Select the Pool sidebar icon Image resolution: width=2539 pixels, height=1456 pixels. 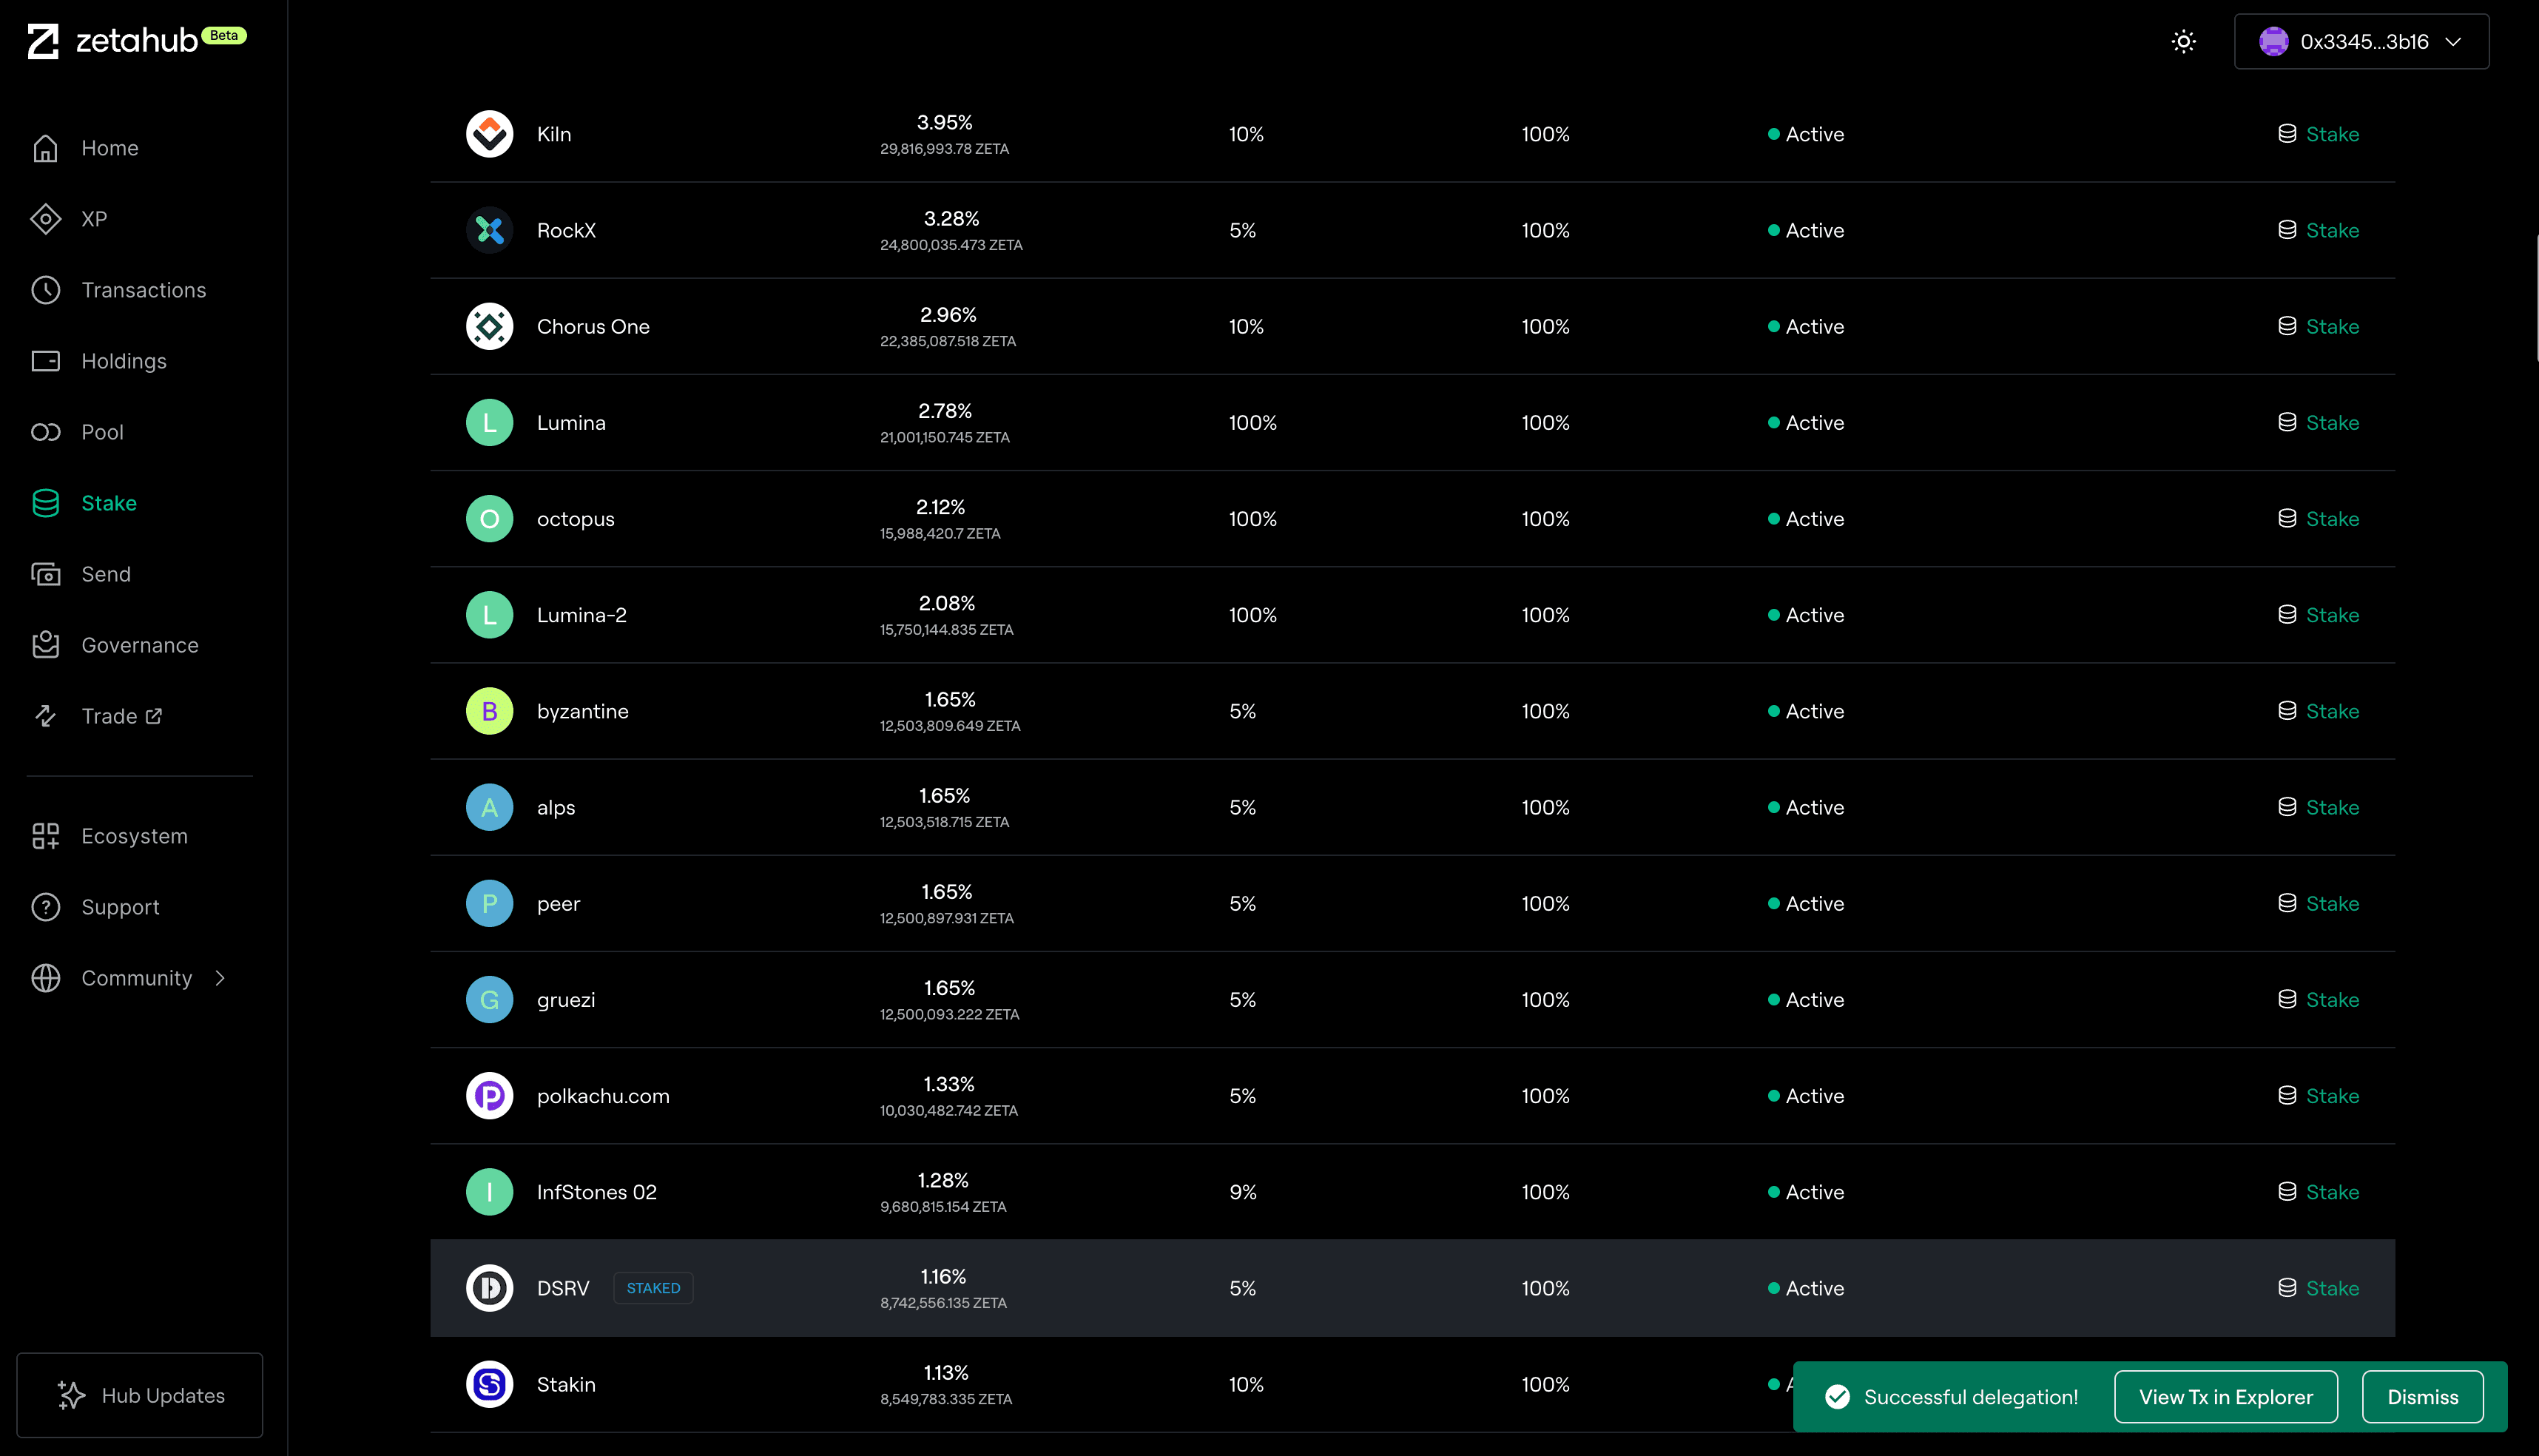pos(46,432)
